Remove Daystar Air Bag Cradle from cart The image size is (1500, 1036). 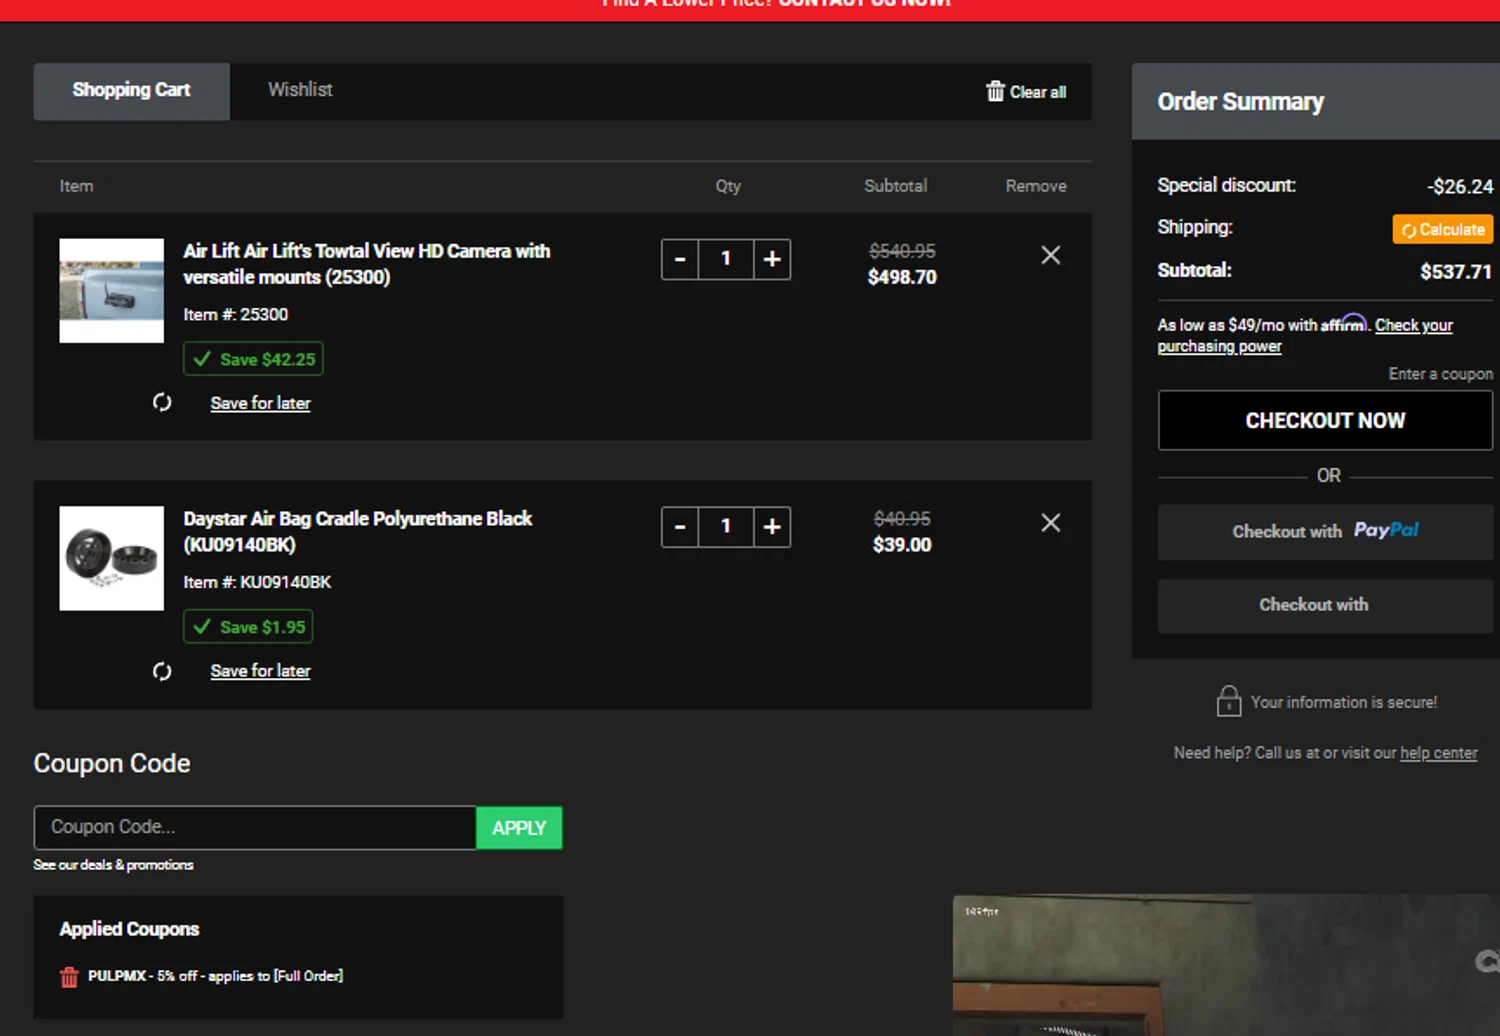click(x=1050, y=523)
